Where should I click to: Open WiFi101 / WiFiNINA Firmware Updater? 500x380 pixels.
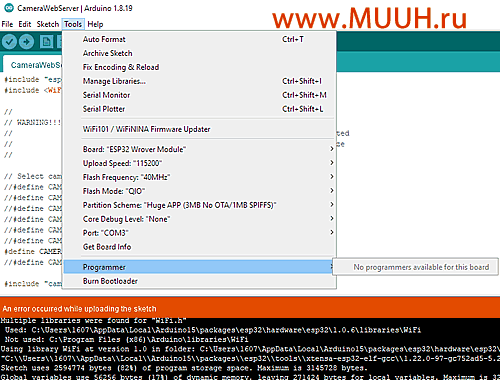click(x=200, y=129)
